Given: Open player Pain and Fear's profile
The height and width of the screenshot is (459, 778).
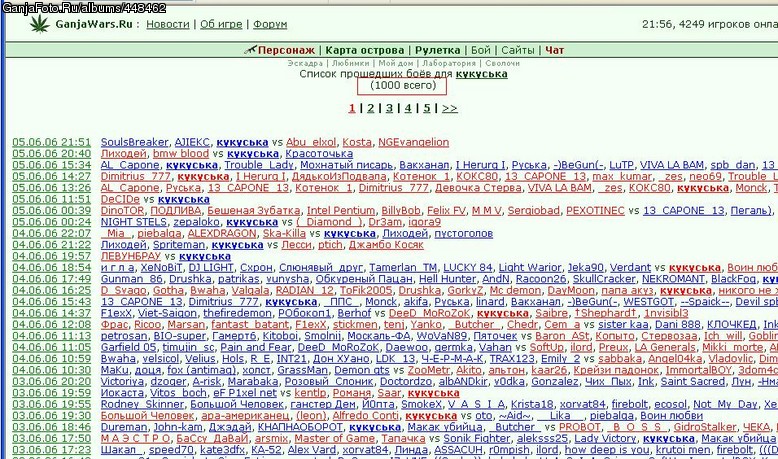Looking at the screenshot, I should coord(256,348).
